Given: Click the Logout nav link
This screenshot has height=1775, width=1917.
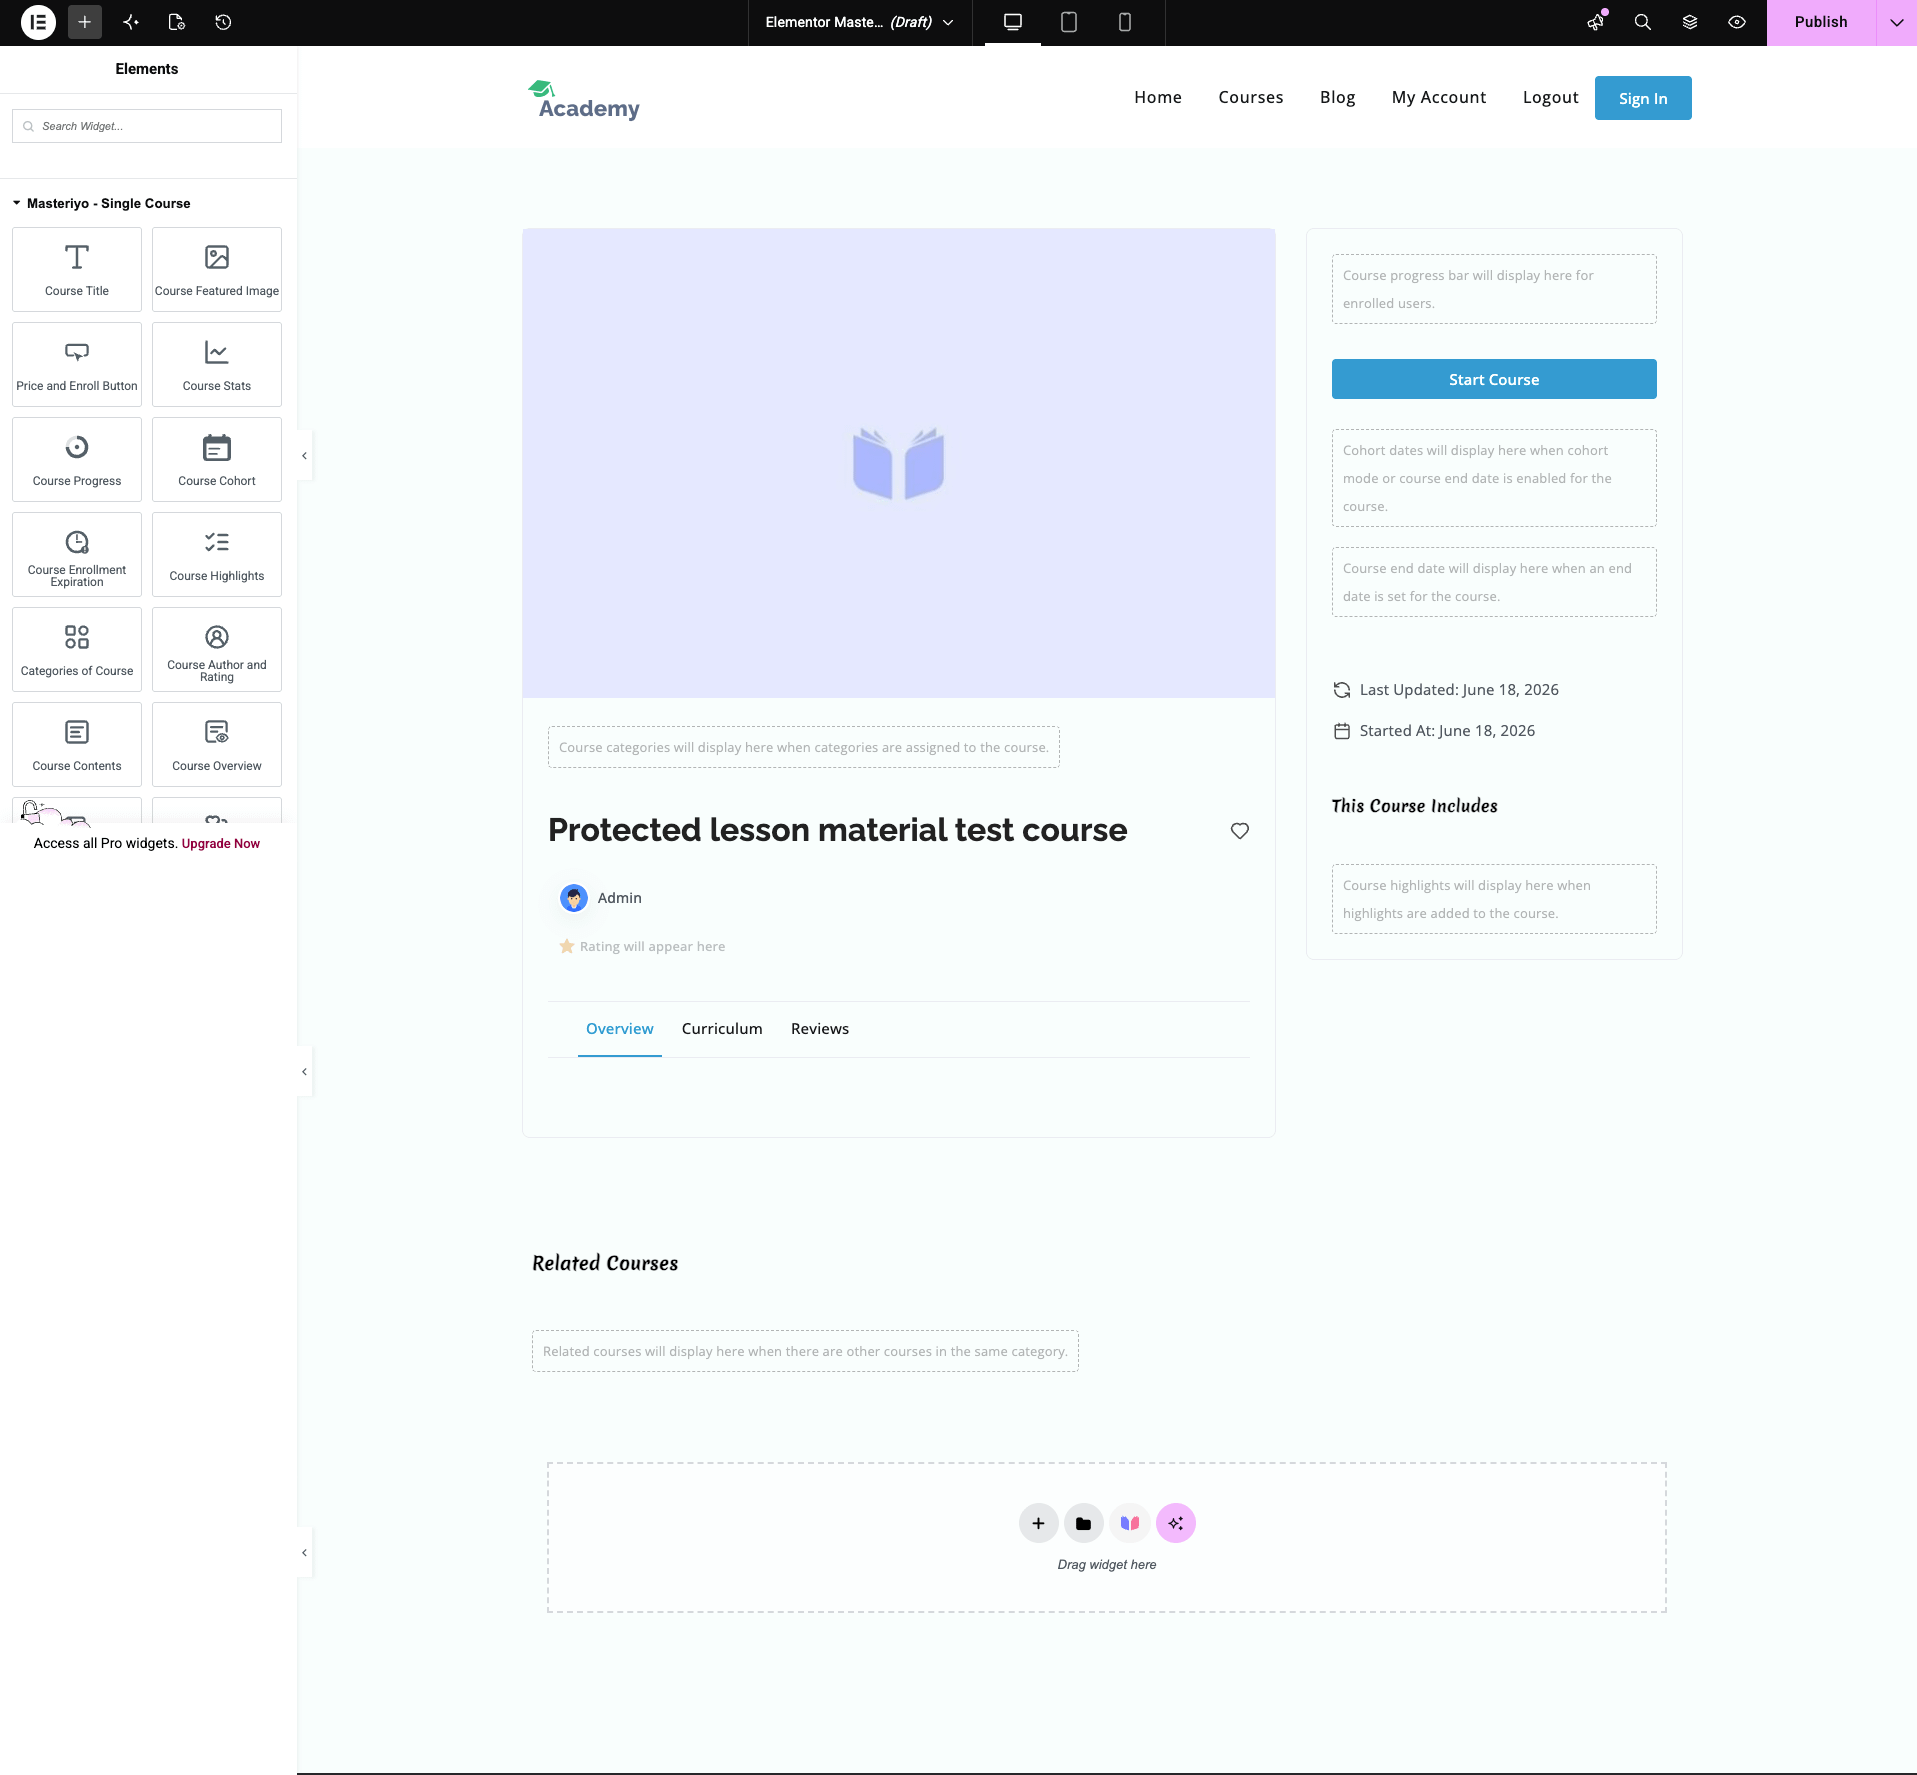Looking at the screenshot, I should [1550, 97].
